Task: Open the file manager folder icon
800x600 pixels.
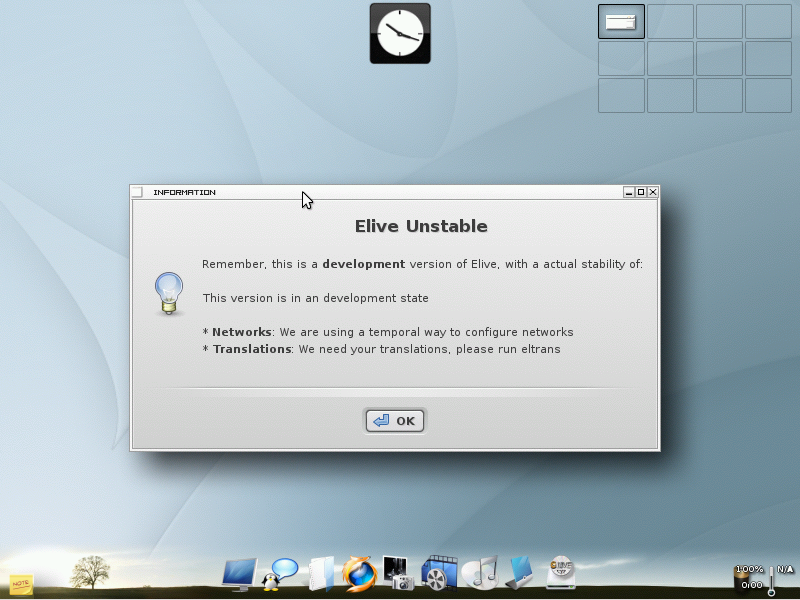Action: [x=321, y=573]
